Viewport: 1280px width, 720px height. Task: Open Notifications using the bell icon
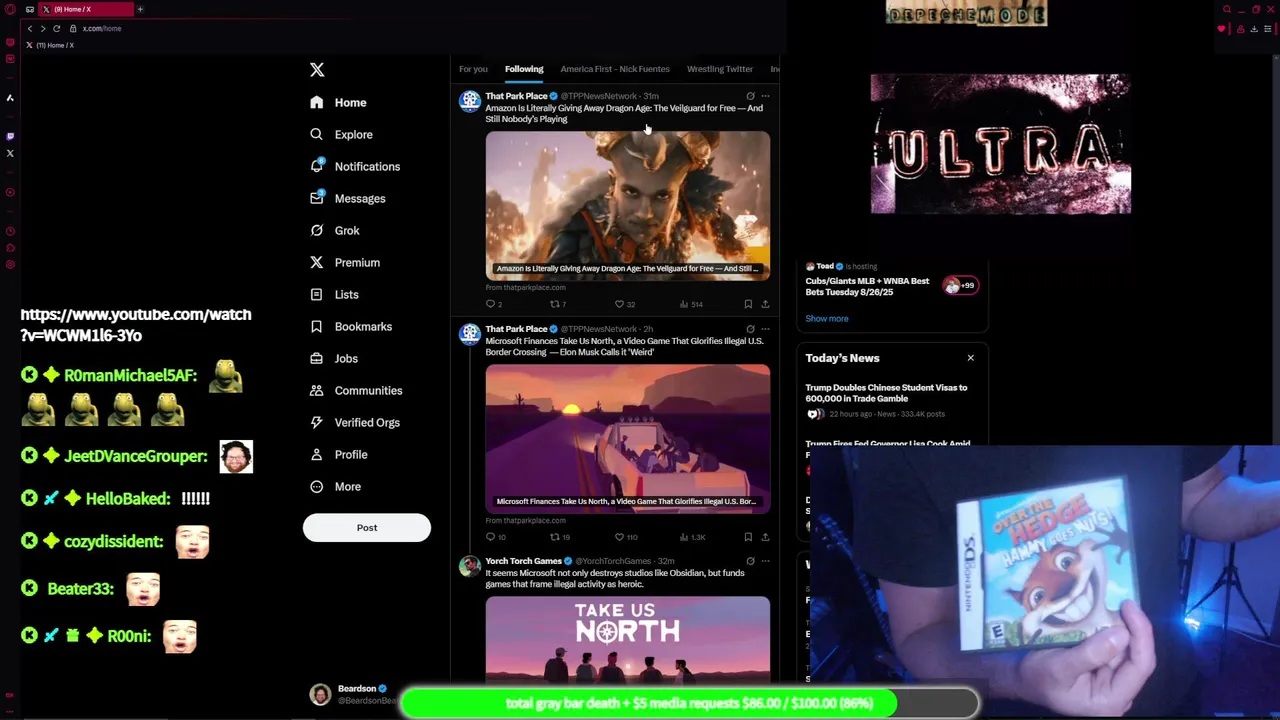tap(316, 166)
